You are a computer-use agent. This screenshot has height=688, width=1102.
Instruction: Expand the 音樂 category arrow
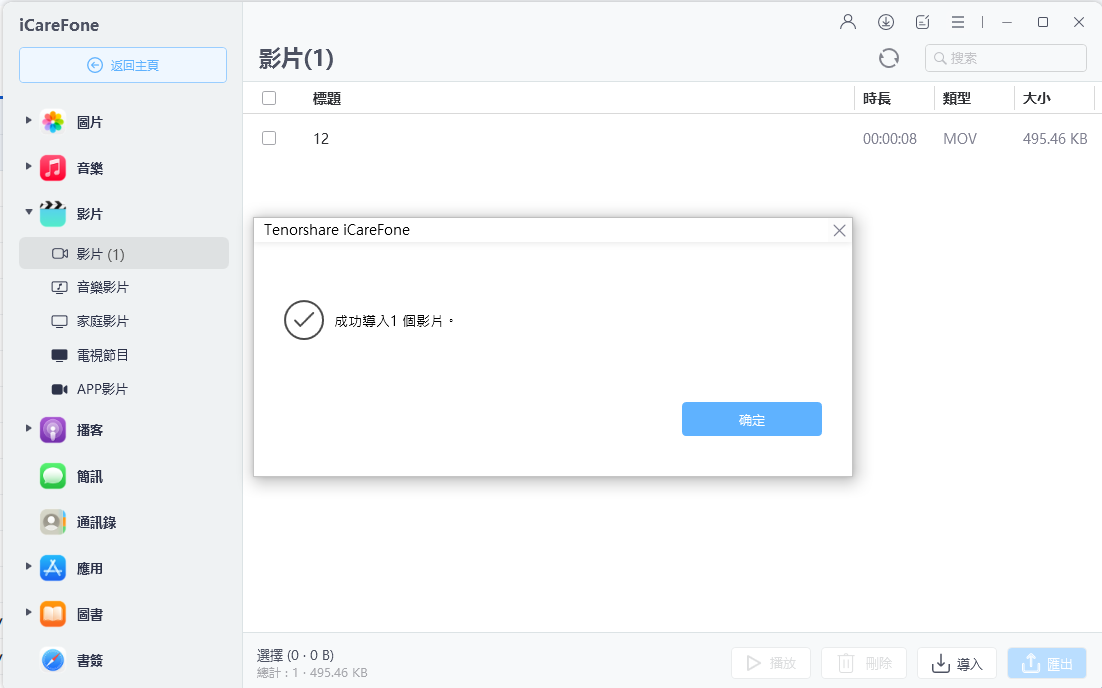click(28, 167)
